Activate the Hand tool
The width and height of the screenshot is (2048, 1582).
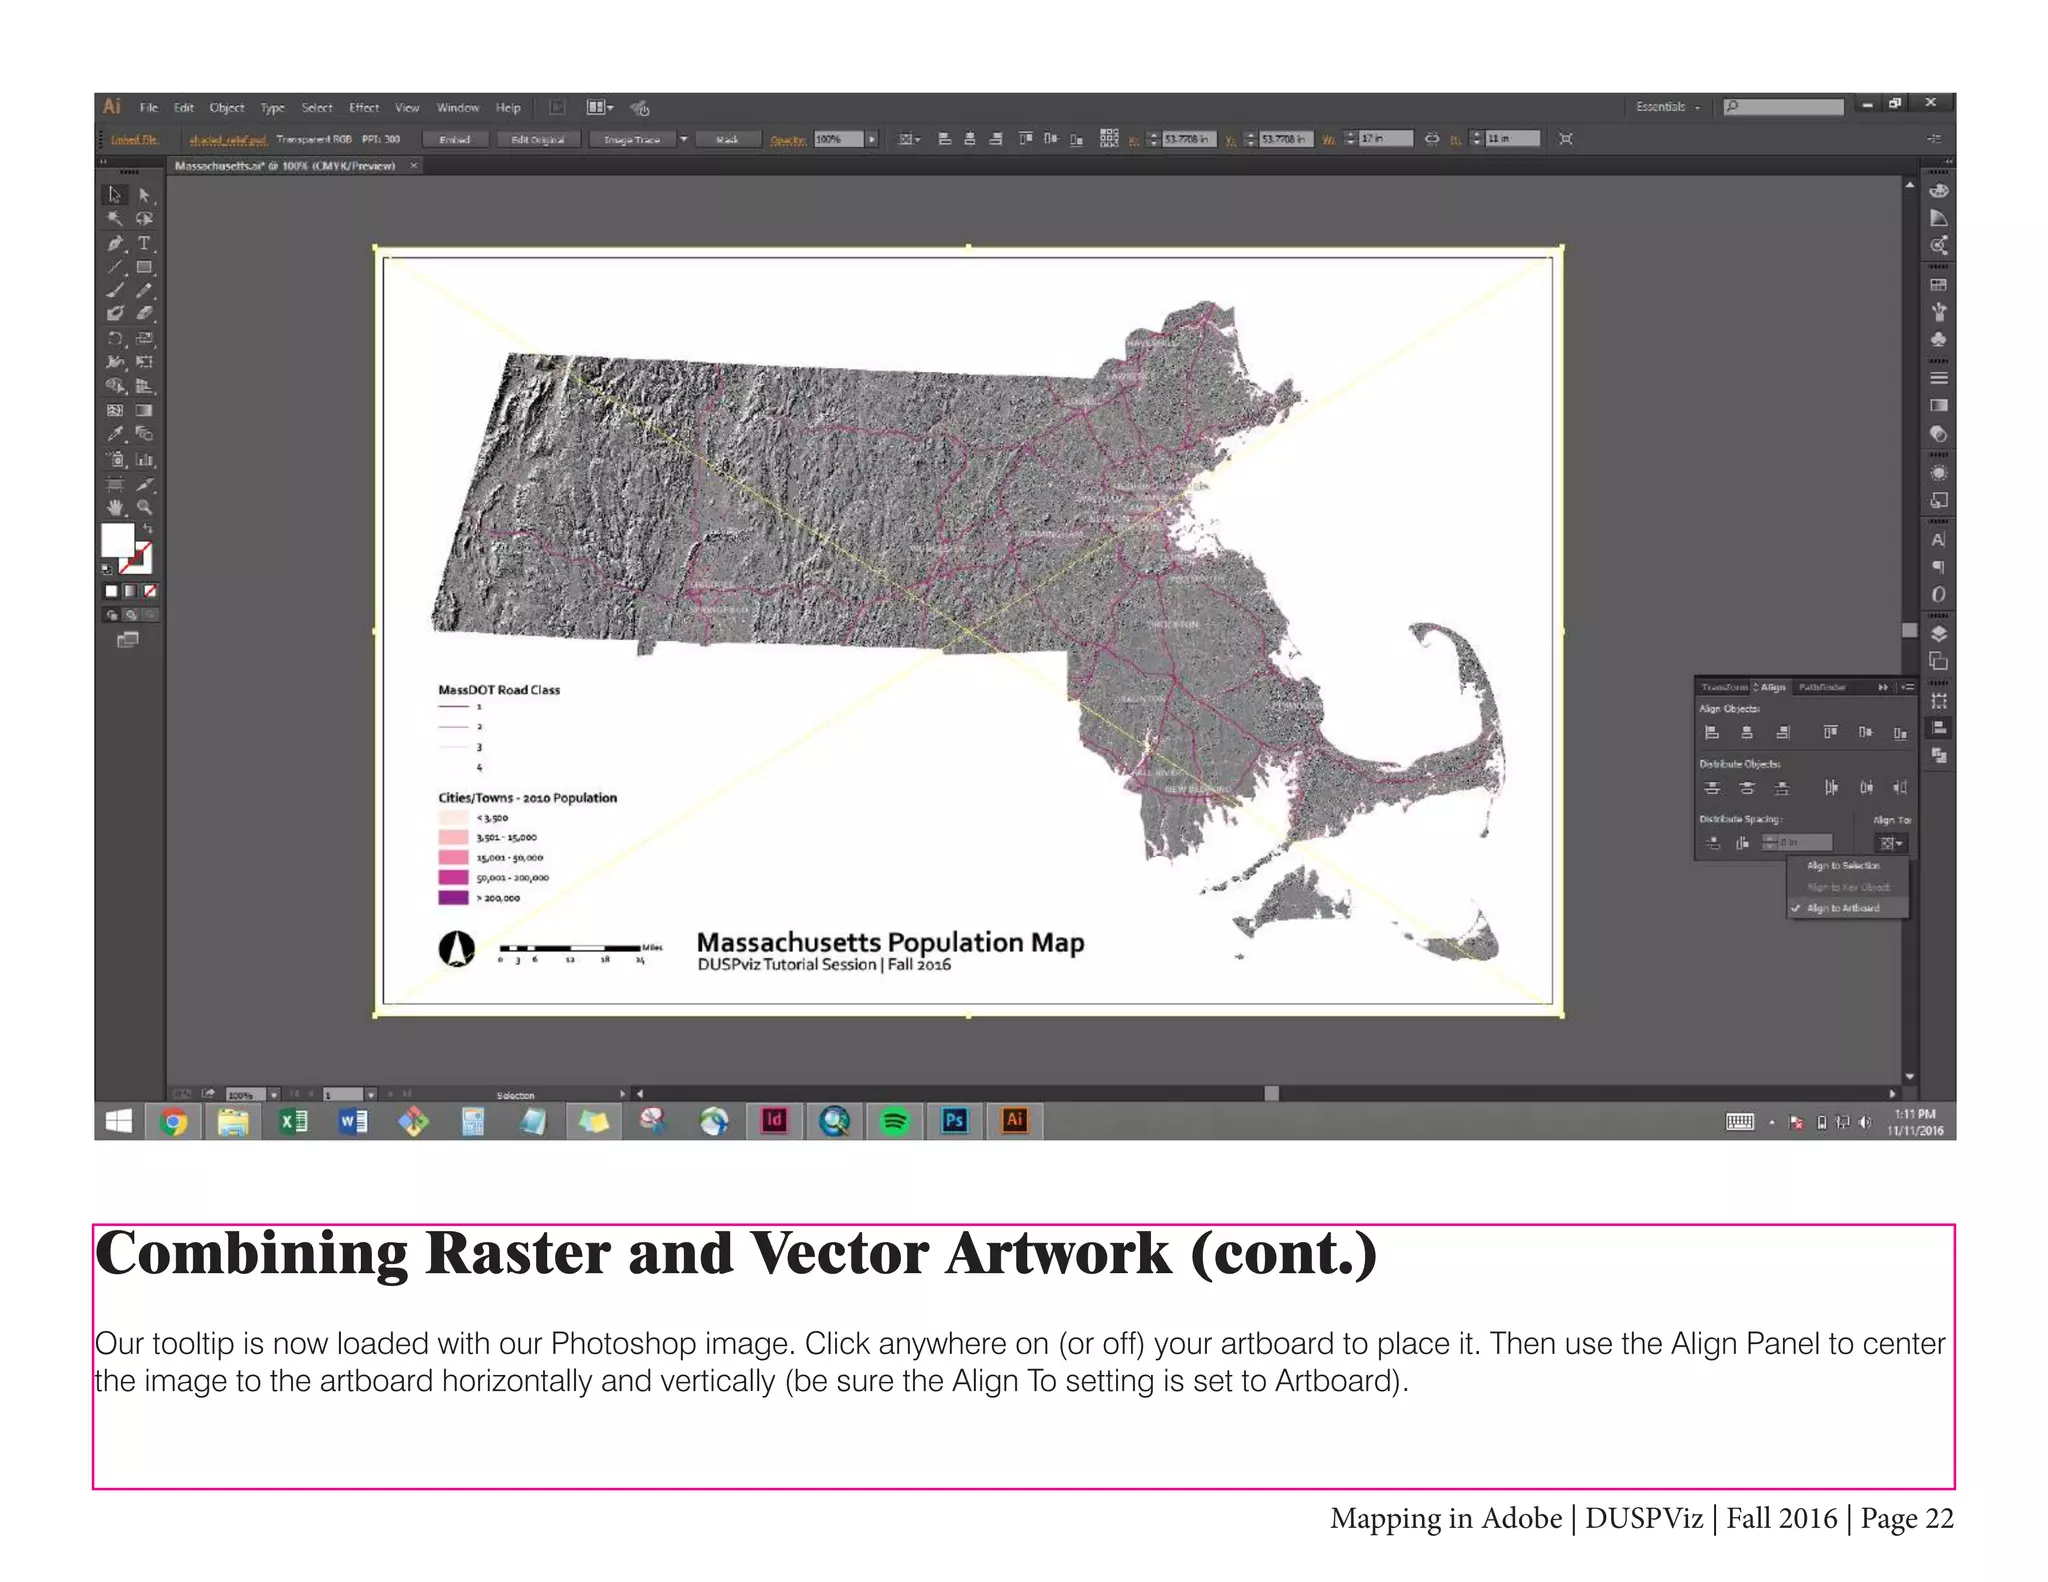click(x=115, y=507)
